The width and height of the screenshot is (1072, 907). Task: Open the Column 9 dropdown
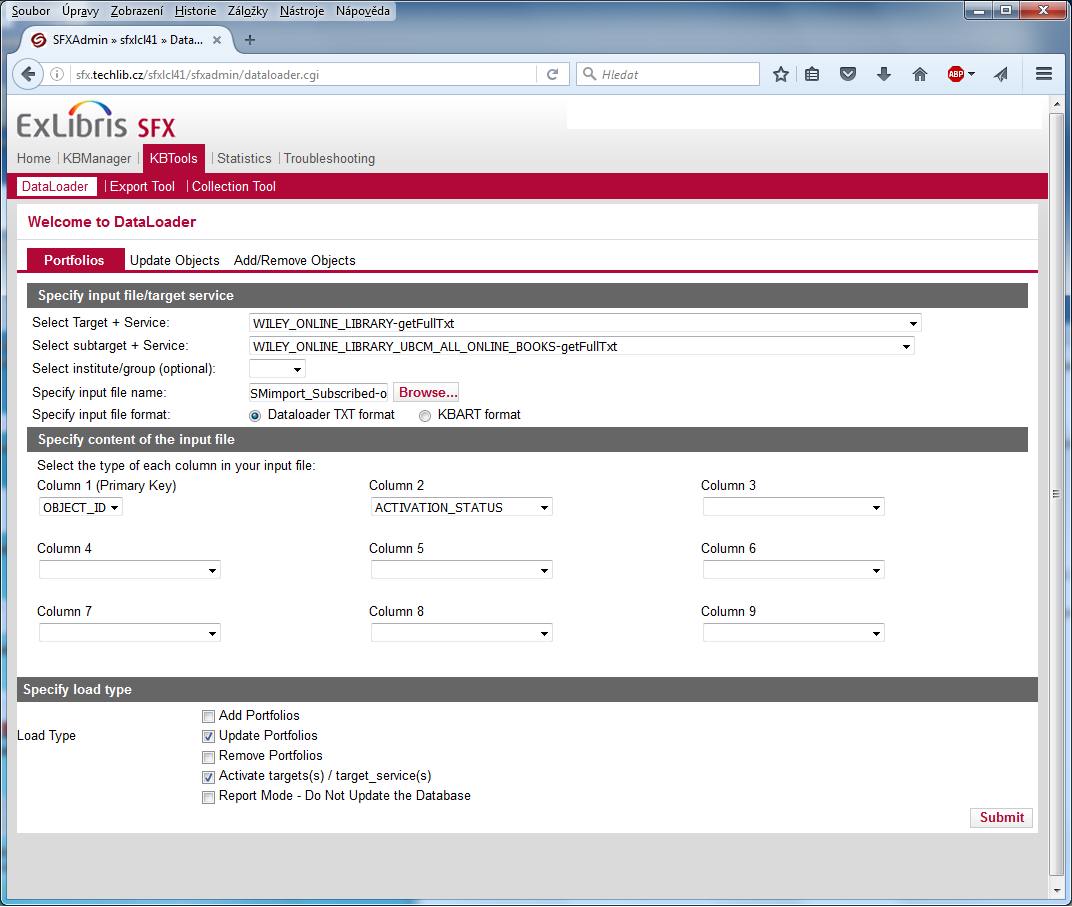point(794,633)
